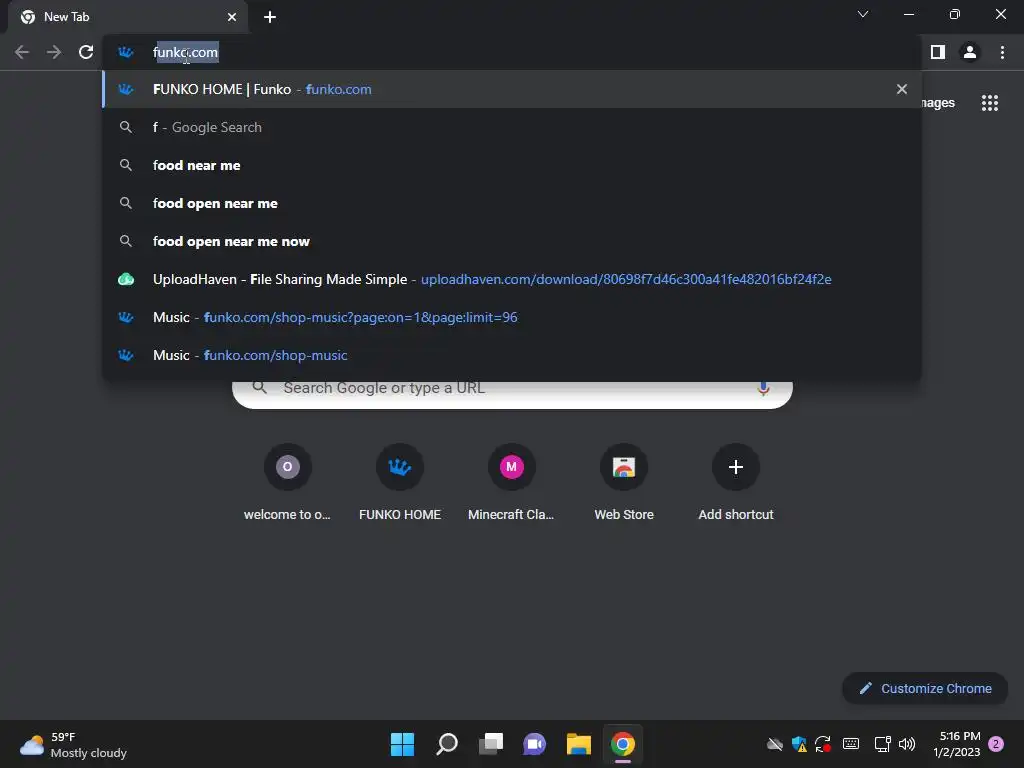The image size is (1024, 768).
Task: Click the Images link
Action: [x=939, y=103]
